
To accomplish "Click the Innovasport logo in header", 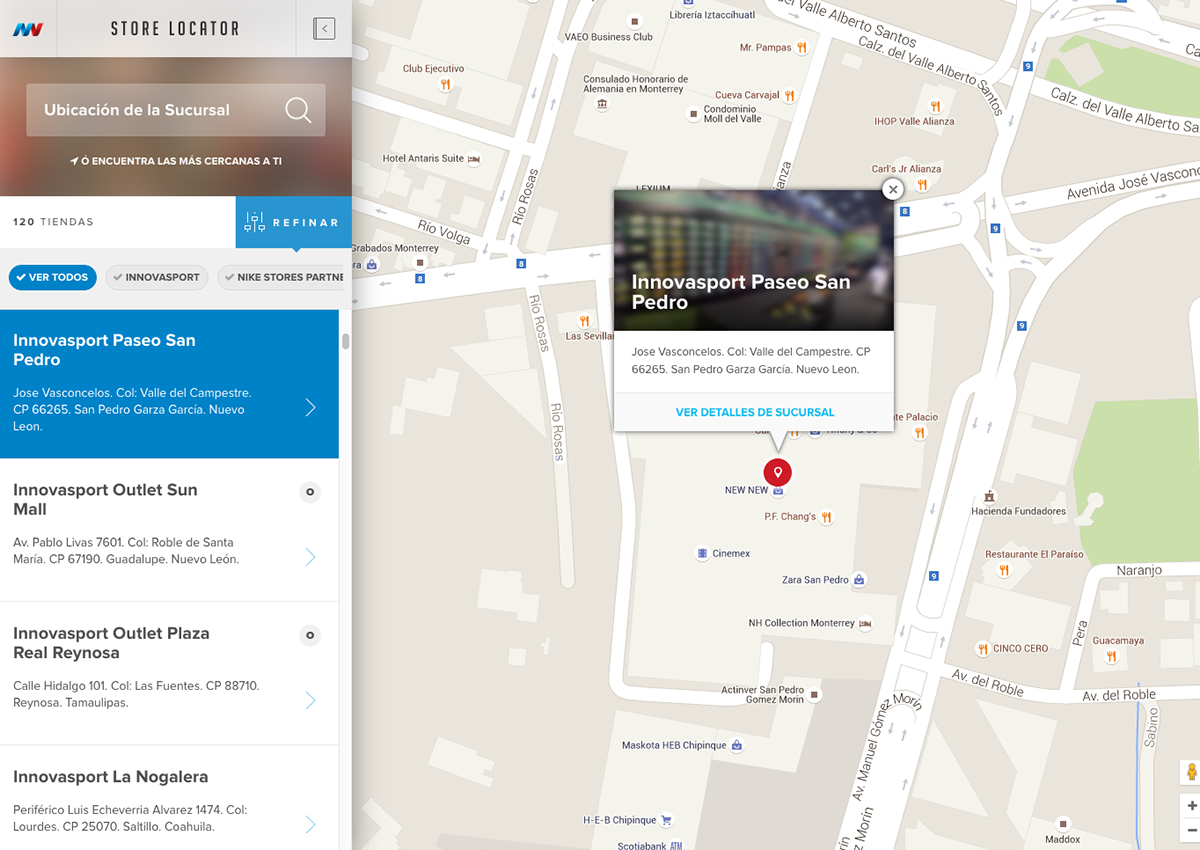I will click(27, 29).
